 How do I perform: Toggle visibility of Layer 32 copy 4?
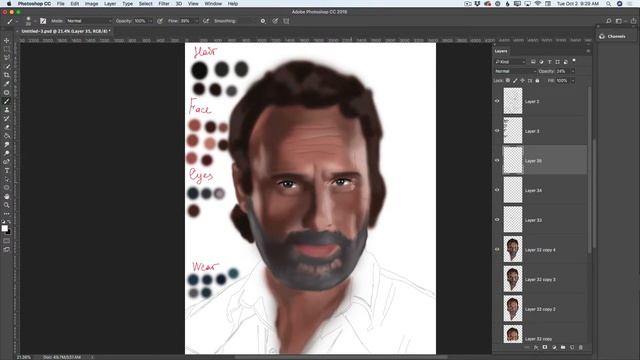pyautogui.click(x=497, y=249)
